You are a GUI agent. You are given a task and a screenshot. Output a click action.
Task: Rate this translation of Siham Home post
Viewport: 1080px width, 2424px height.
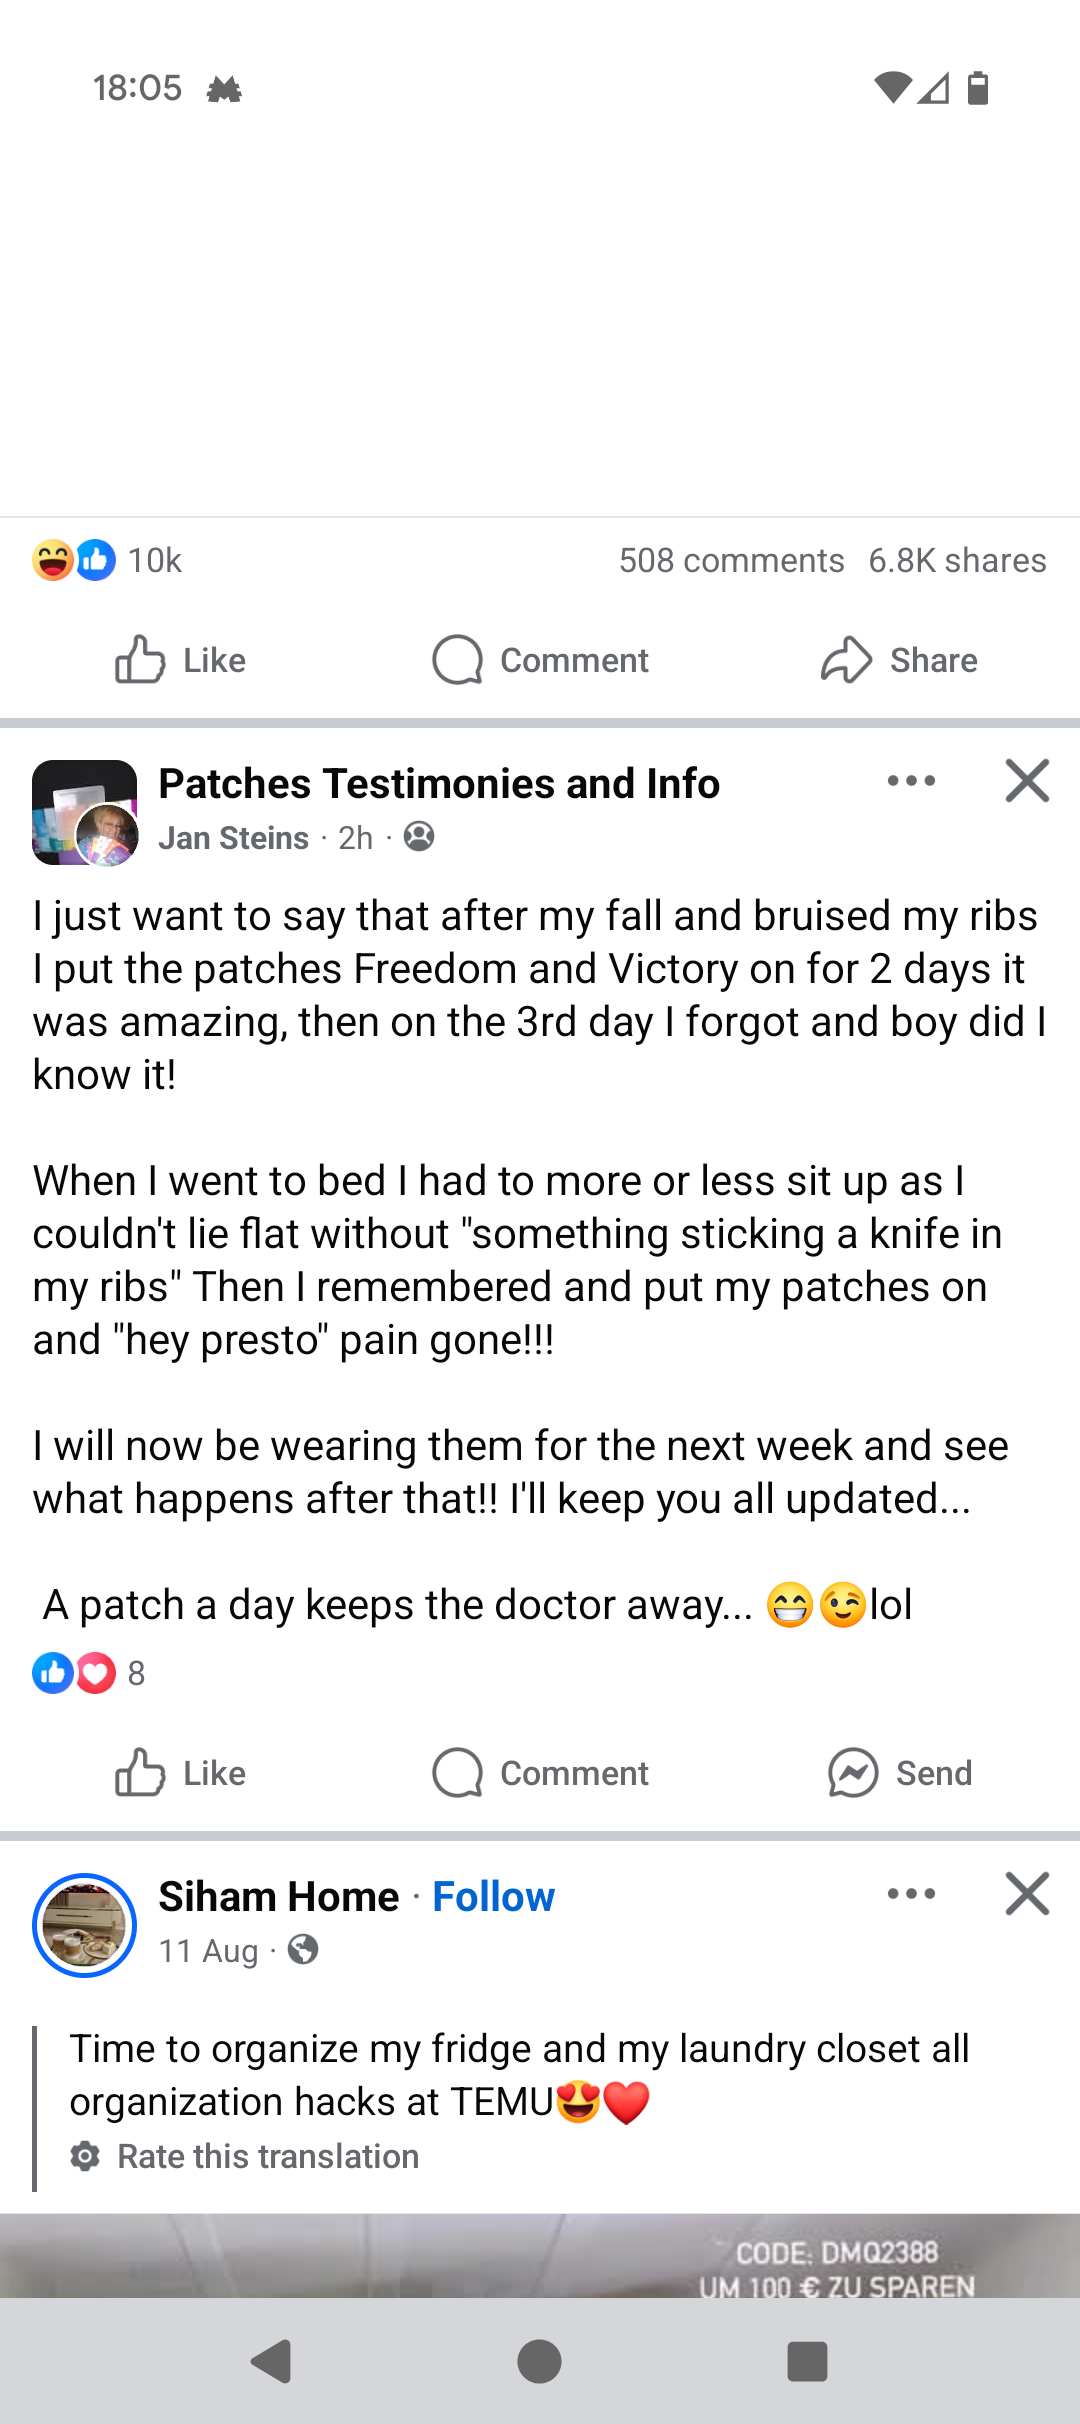[267, 2157]
